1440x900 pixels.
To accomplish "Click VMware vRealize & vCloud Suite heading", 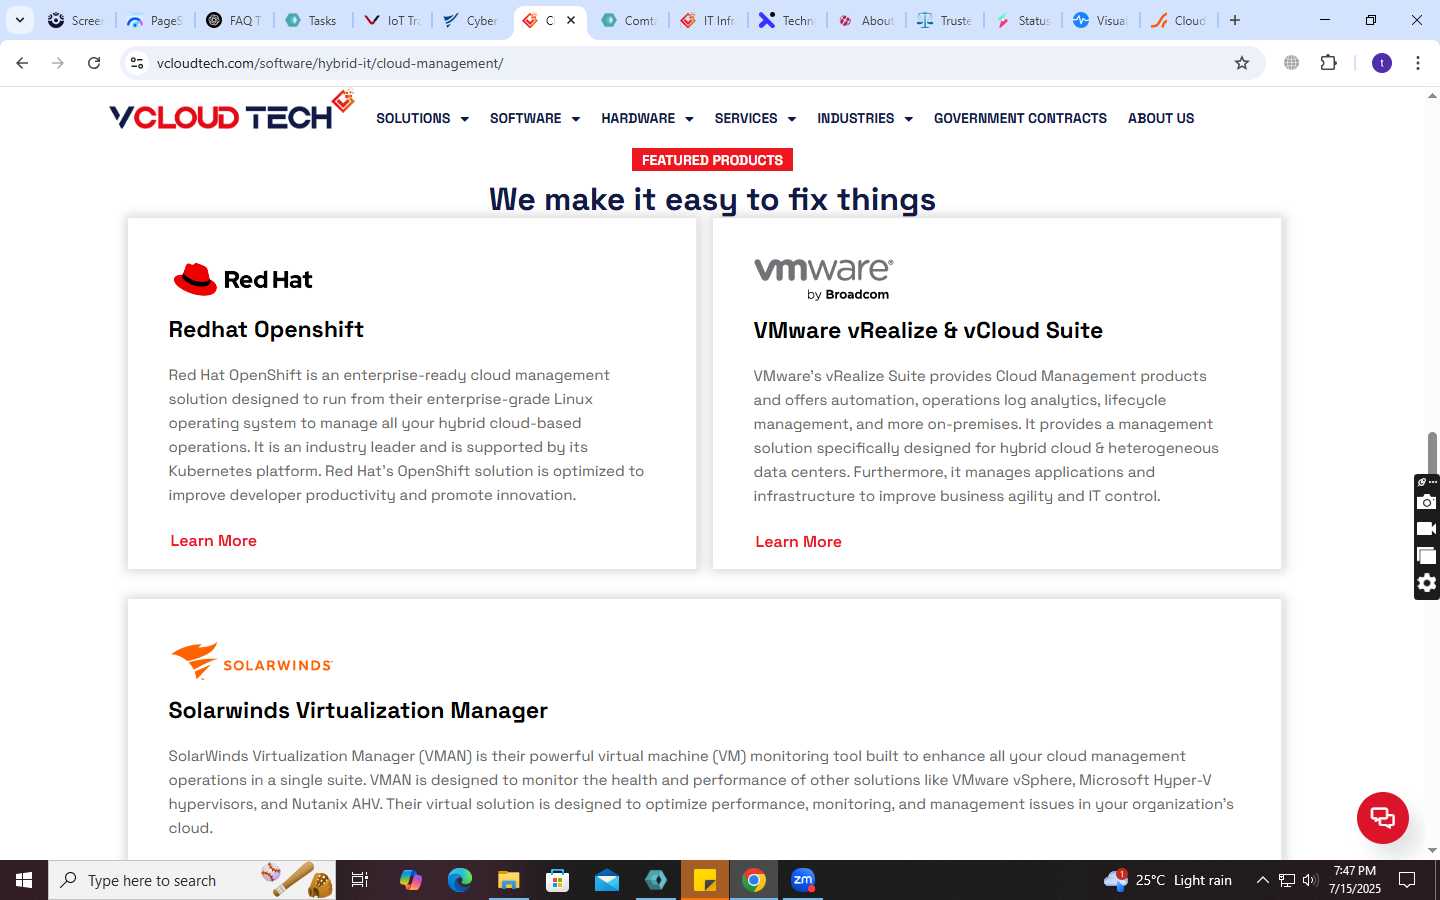I will coord(928,331).
